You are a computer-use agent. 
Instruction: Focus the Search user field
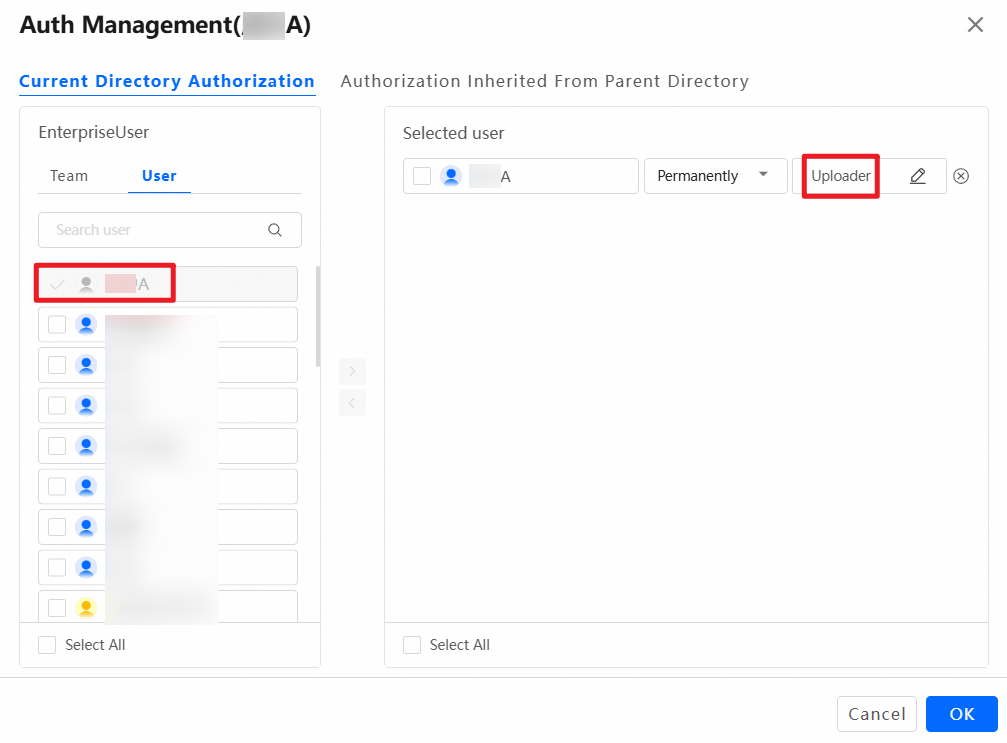(170, 230)
